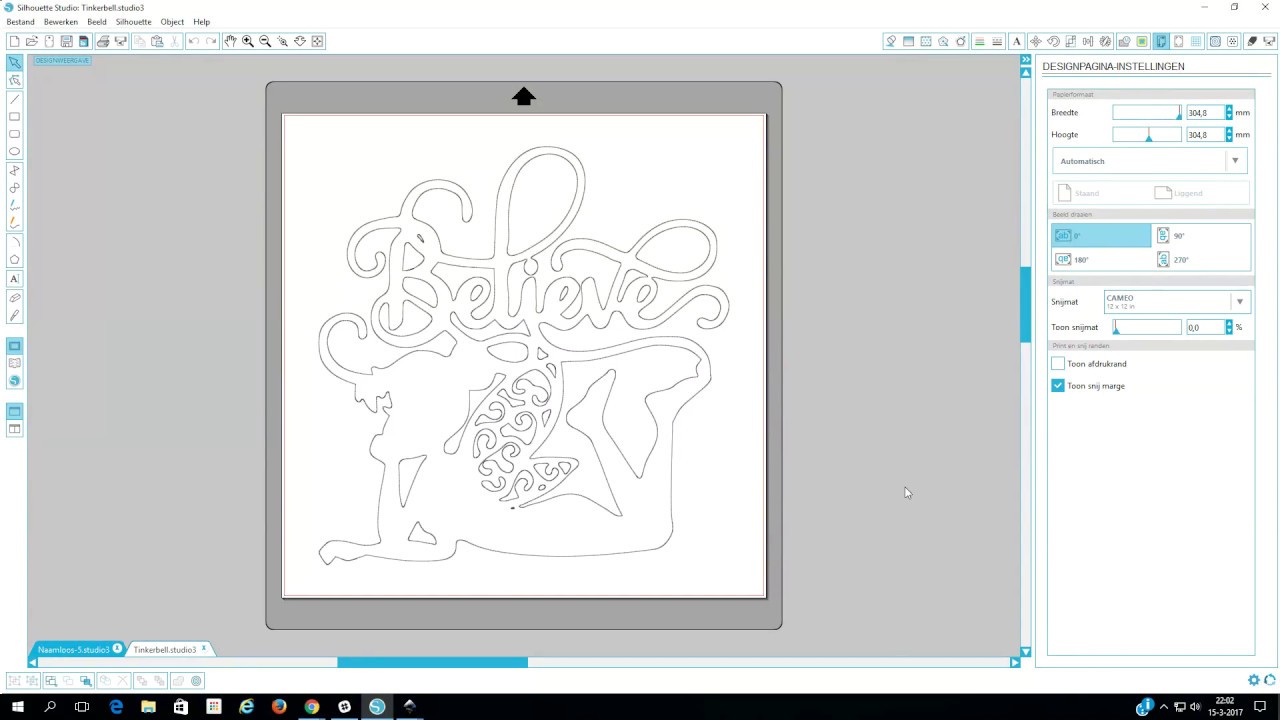1280x720 pixels.
Task: Enable the Toon afdrukrand checkbox
Action: 1058,364
